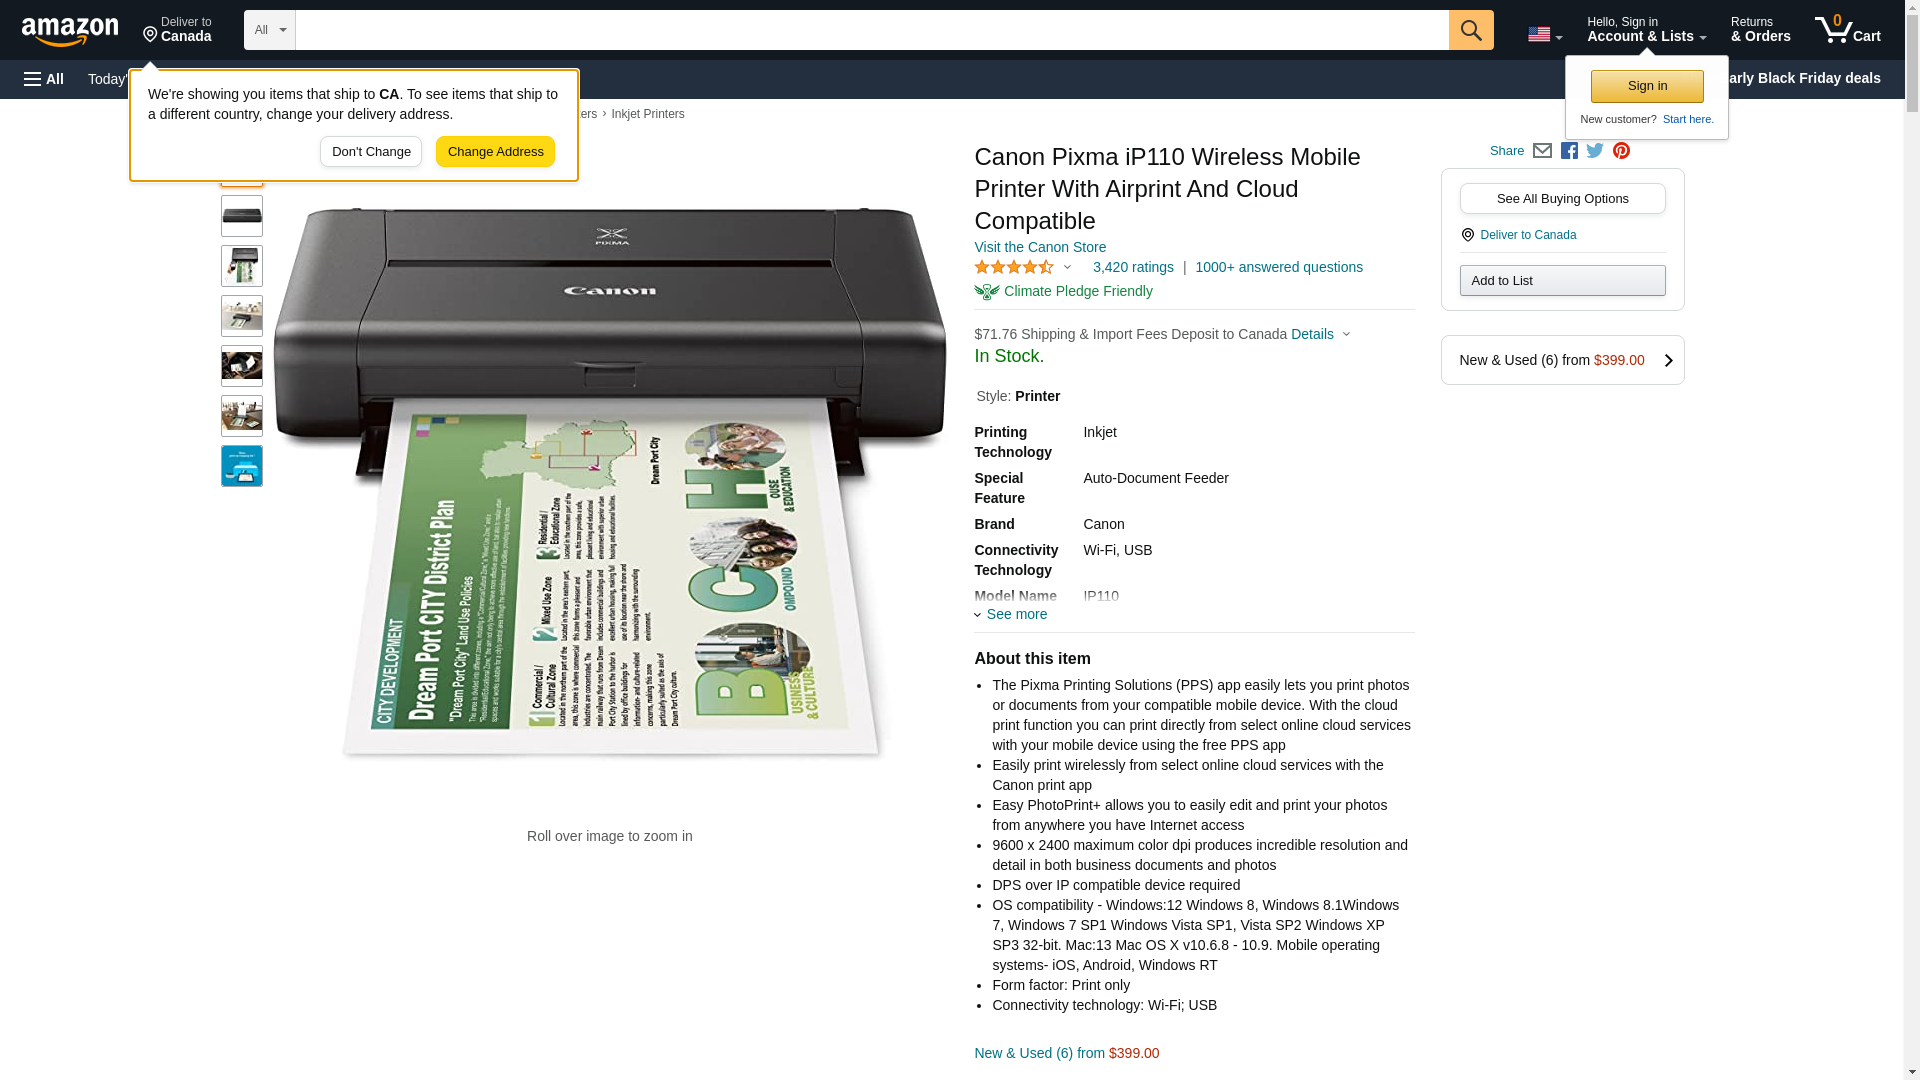Open the shopping cart icon
Screen dimensions: 1920x1080
click(x=1848, y=30)
